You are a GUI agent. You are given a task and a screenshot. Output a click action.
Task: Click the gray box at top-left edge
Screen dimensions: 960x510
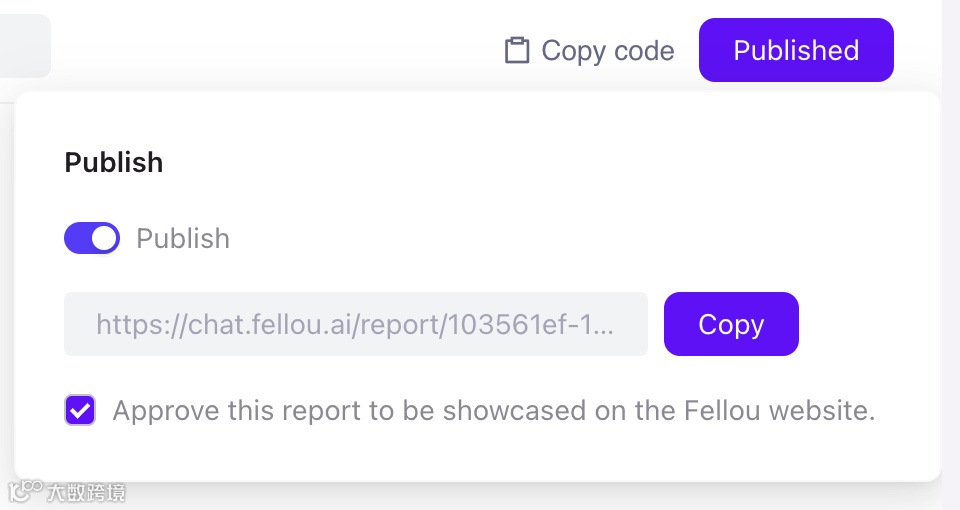coord(24,45)
